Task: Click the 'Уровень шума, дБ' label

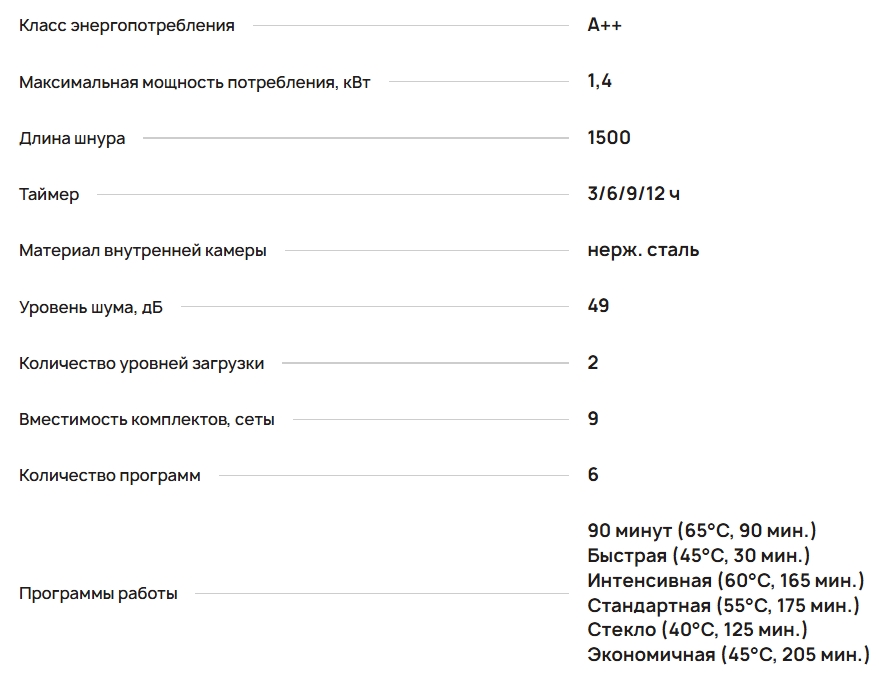Action: [91, 307]
